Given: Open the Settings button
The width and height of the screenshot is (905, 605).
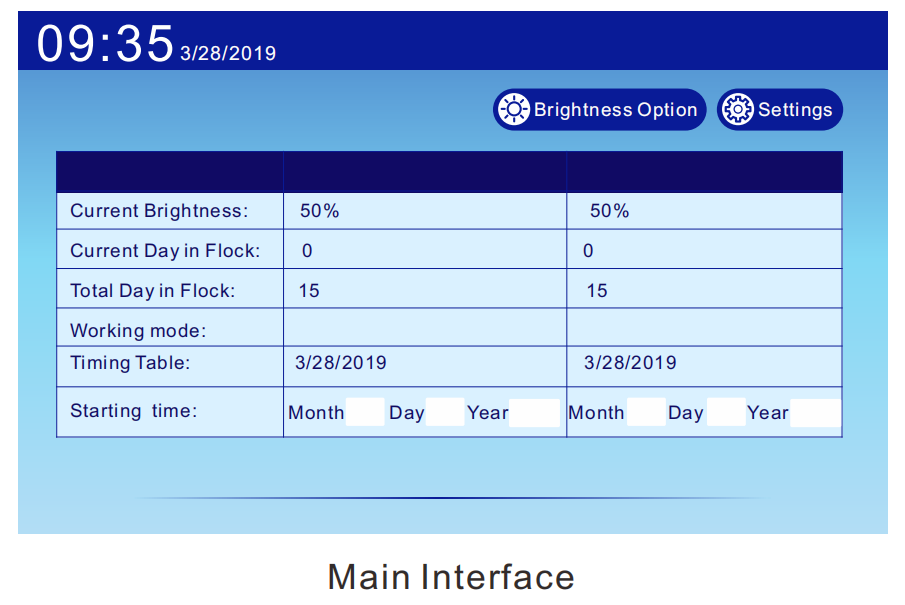Looking at the screenshot, I should point(779,109).
